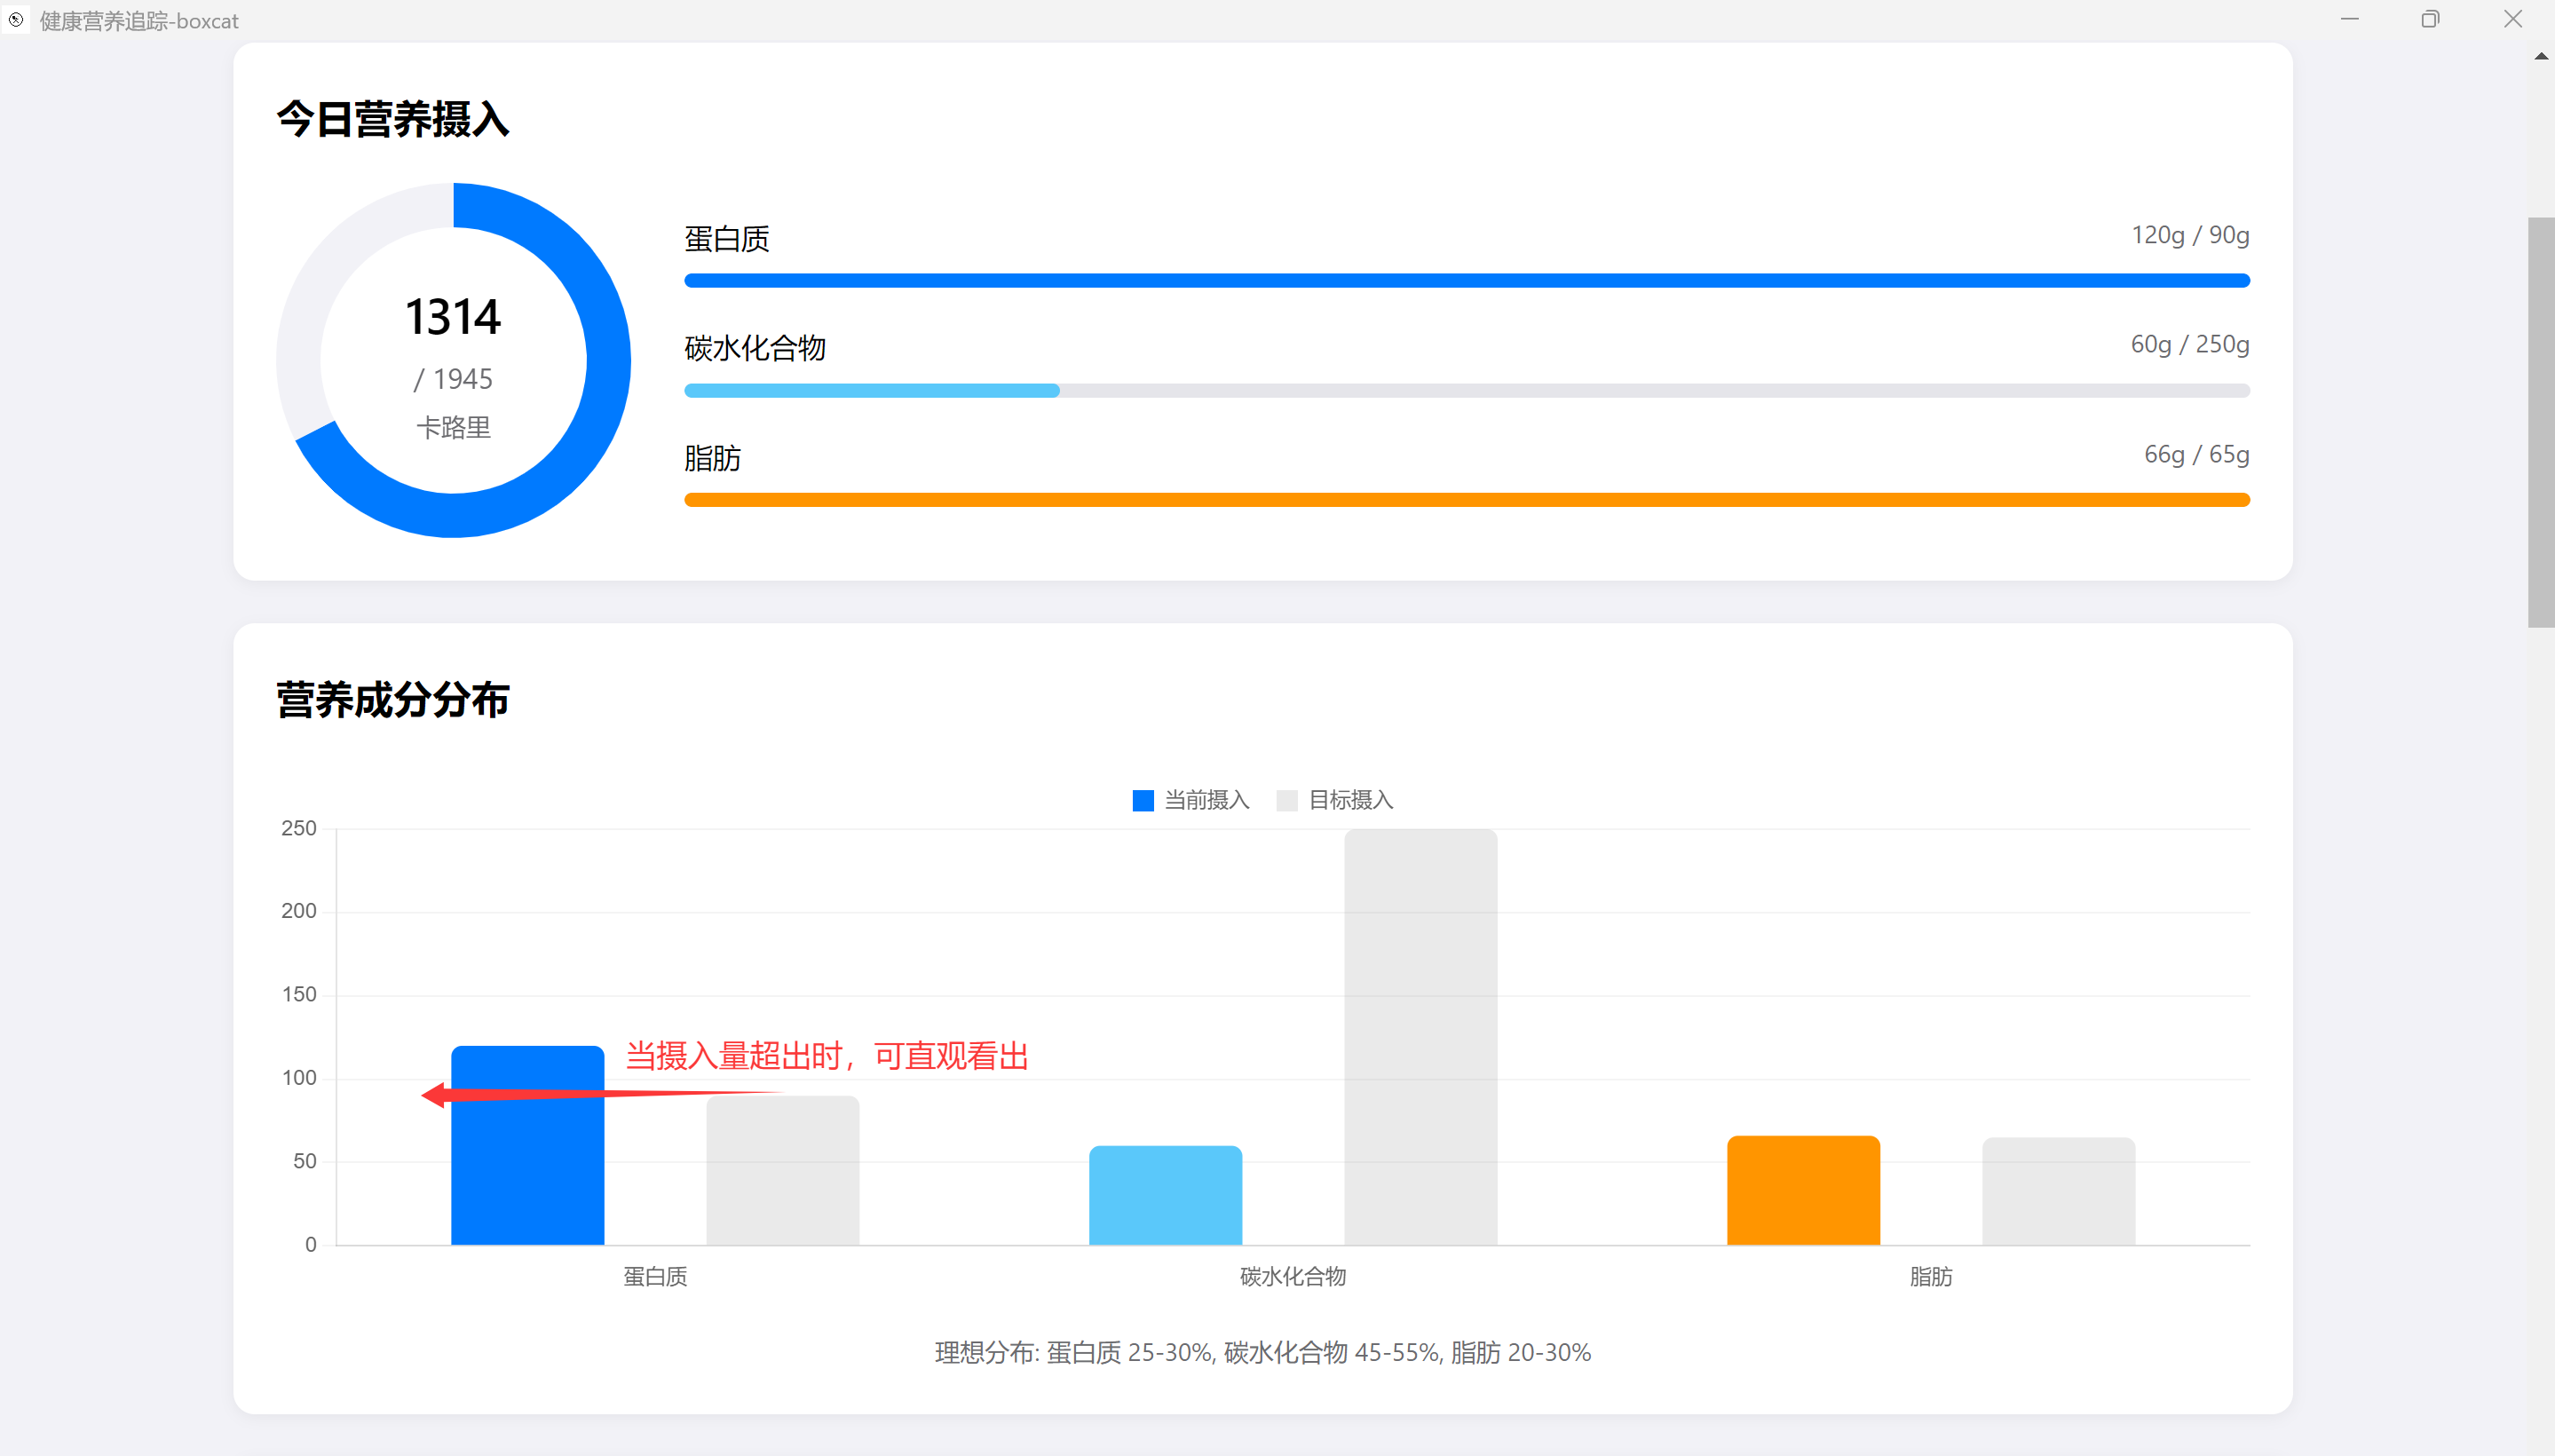Click the tall gray 碳水化合物 target bar

[1421, 1037]
